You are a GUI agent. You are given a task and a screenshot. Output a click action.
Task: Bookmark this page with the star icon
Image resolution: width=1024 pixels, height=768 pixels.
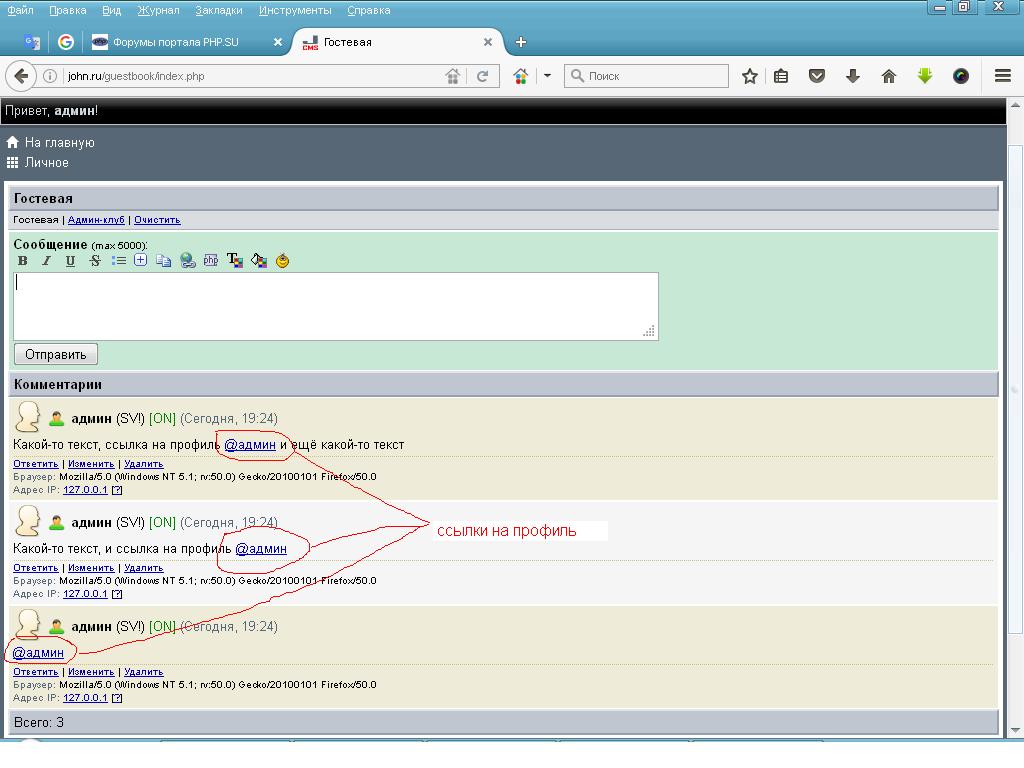750,76
